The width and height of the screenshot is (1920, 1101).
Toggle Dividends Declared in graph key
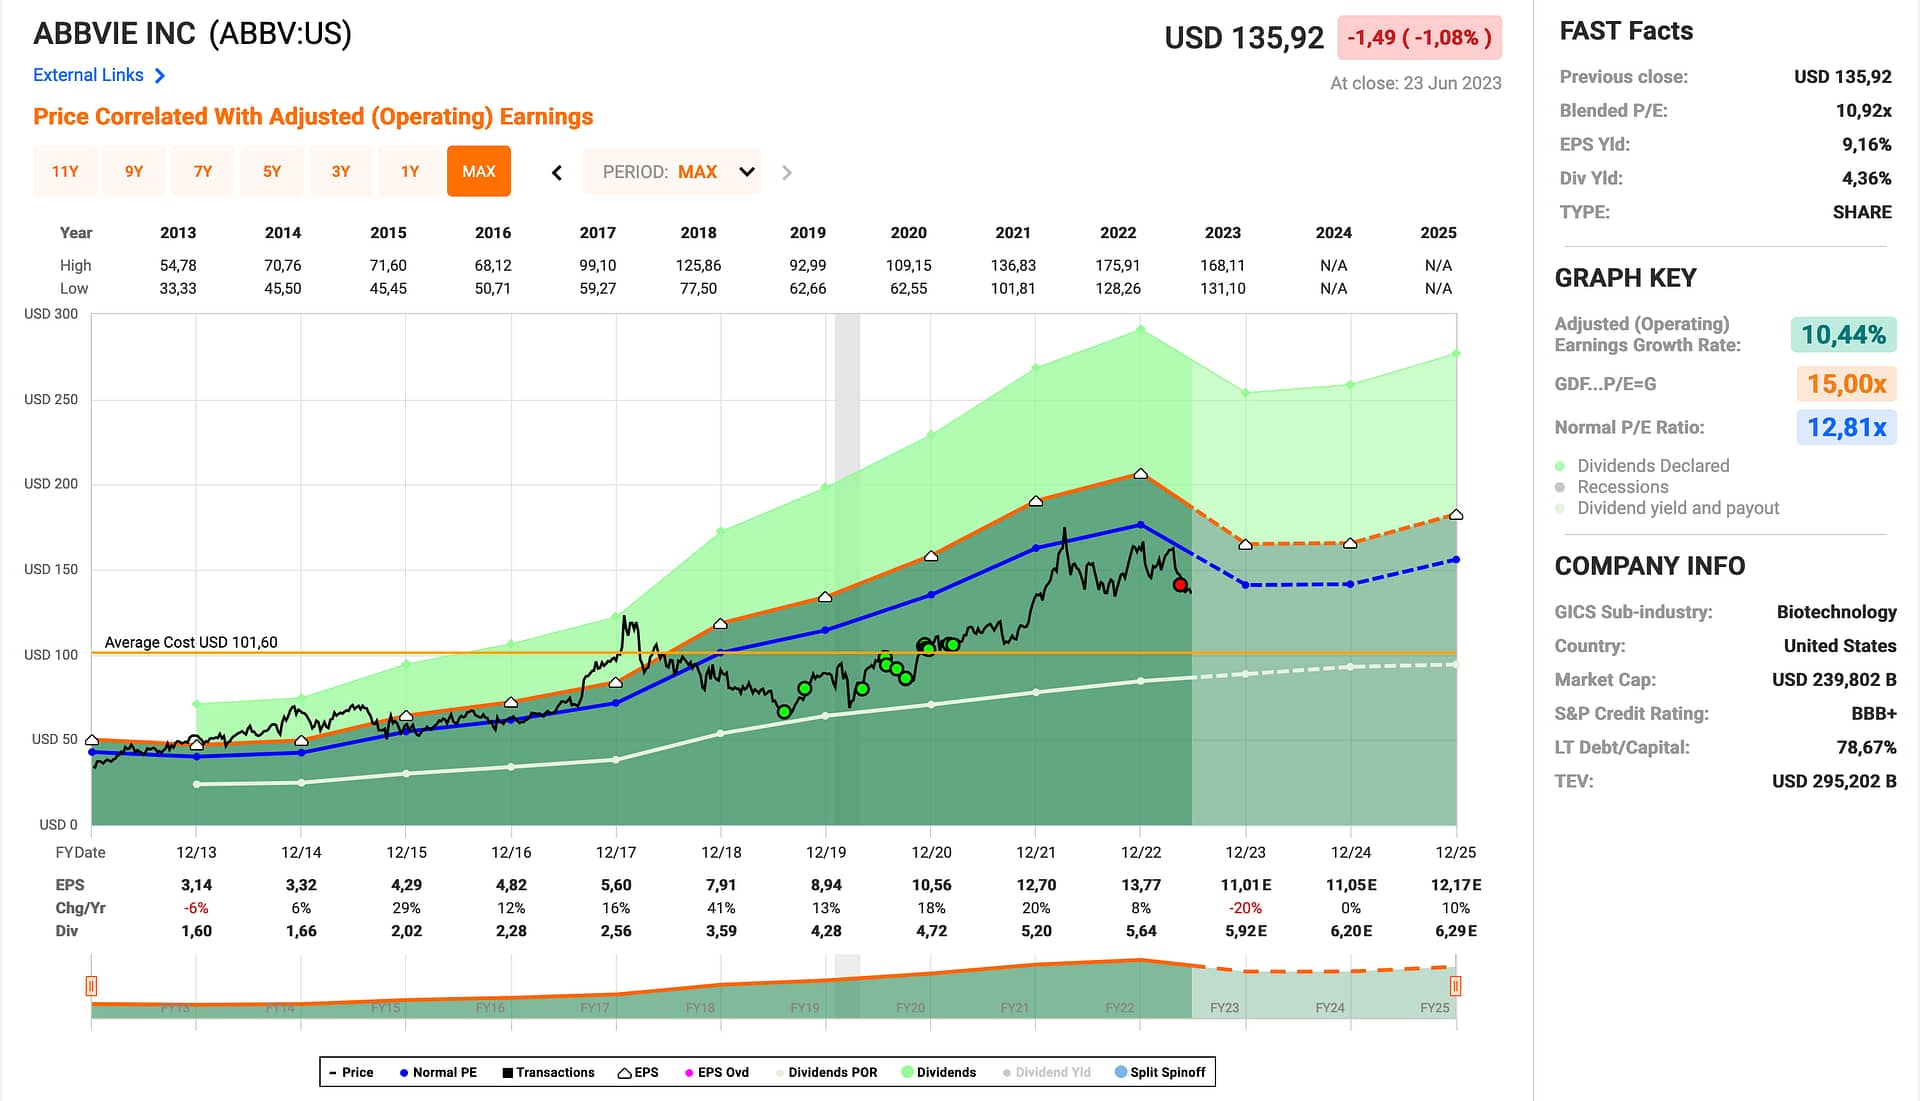tap(1642, 466)
